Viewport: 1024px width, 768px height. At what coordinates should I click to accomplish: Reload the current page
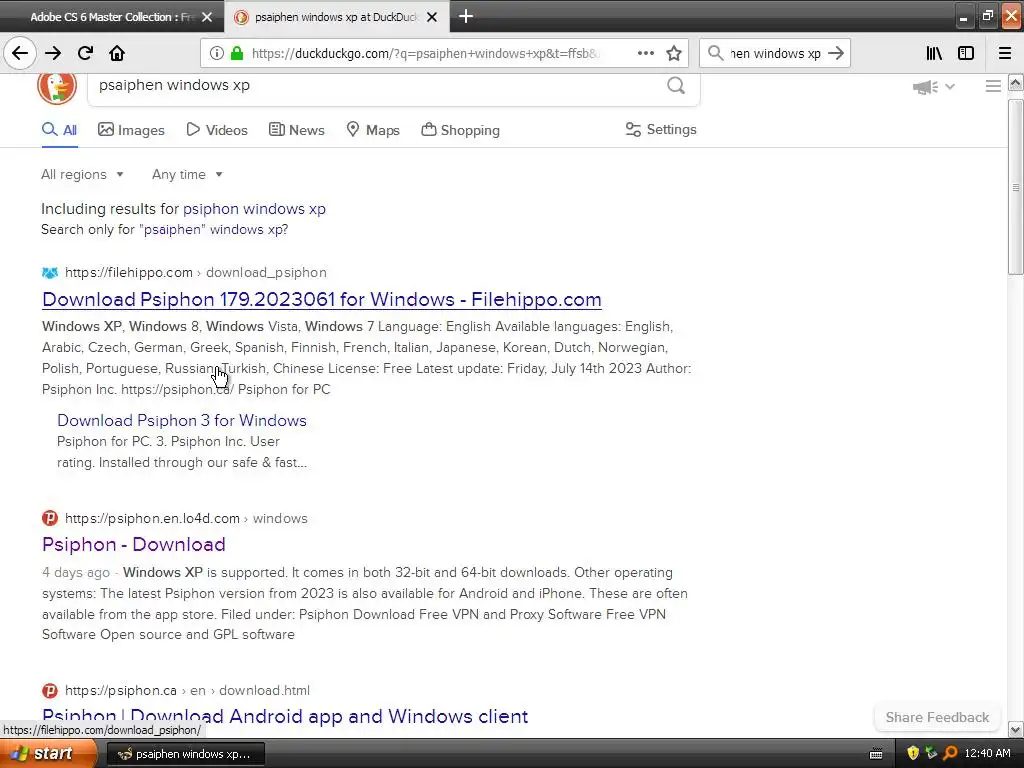(85, 53)
